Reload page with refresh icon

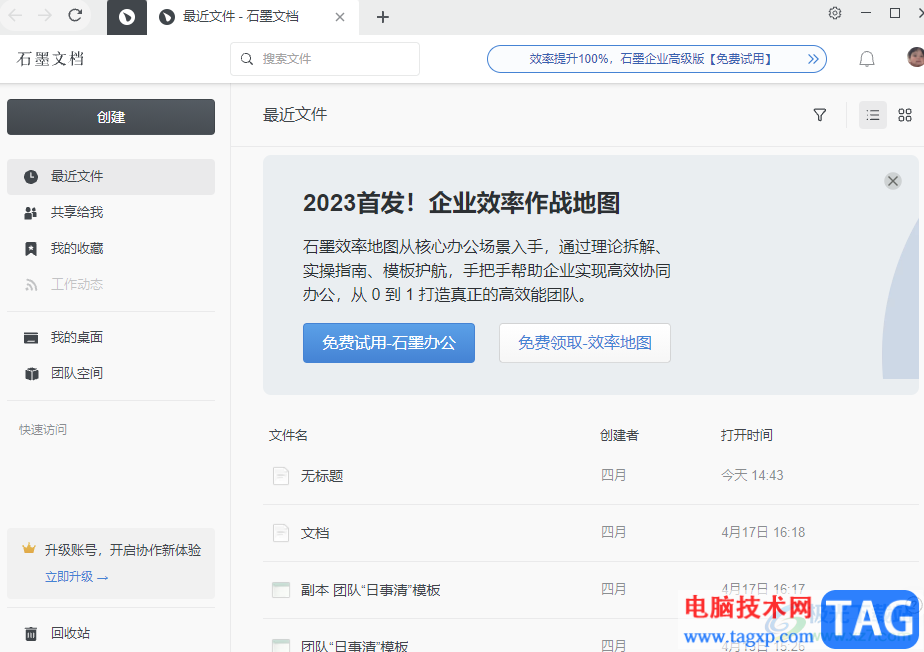[x=75, y=15]
